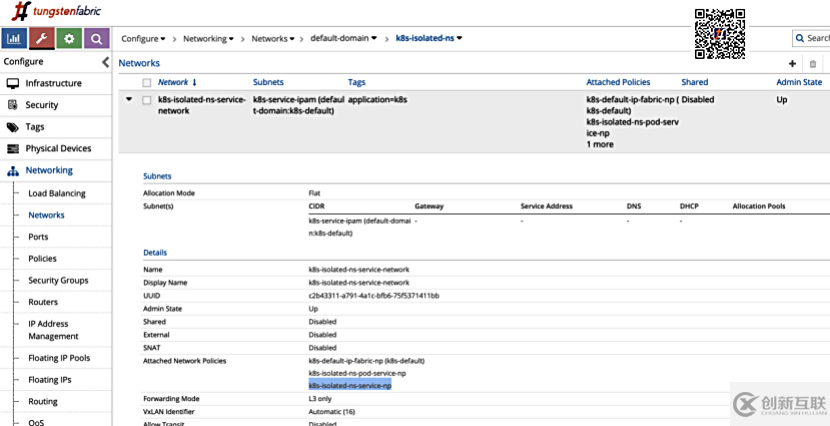The image size is (830, 426).
Task: Click the Details section heading
Action: point(155,253)
